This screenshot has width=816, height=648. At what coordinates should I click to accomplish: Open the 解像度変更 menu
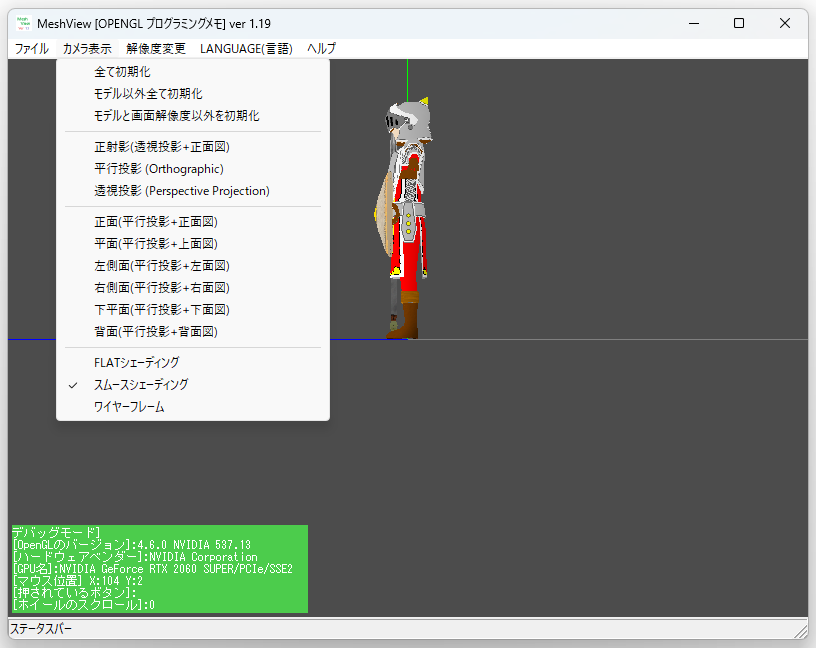156,49
